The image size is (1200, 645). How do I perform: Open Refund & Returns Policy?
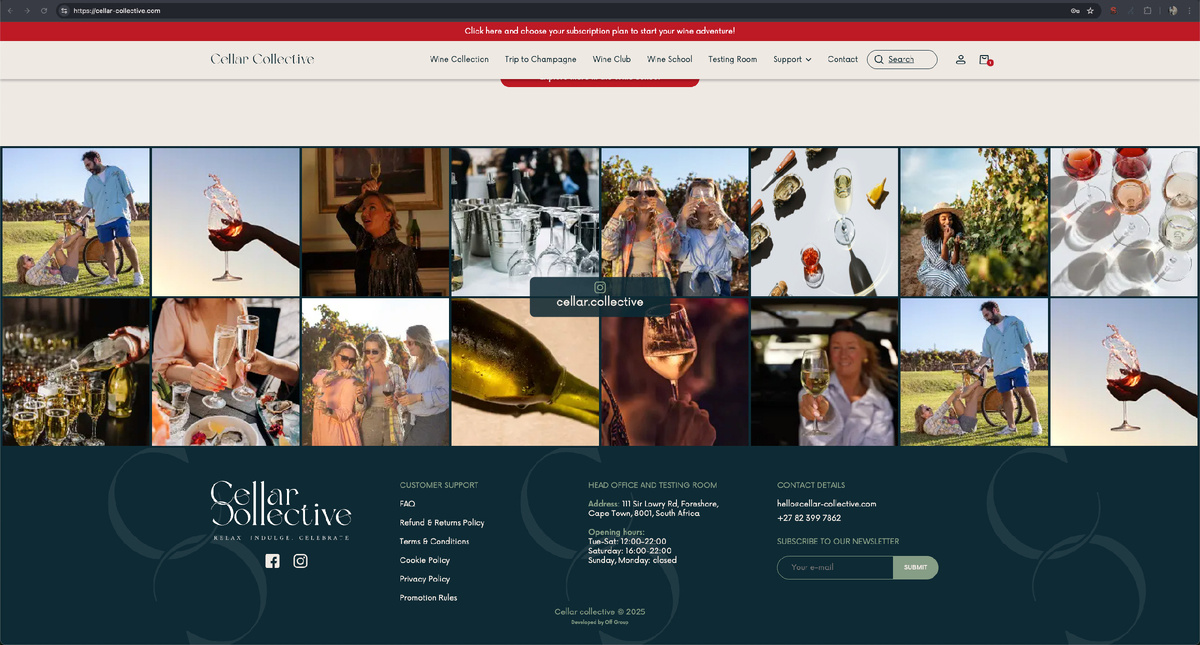(442, 523)
